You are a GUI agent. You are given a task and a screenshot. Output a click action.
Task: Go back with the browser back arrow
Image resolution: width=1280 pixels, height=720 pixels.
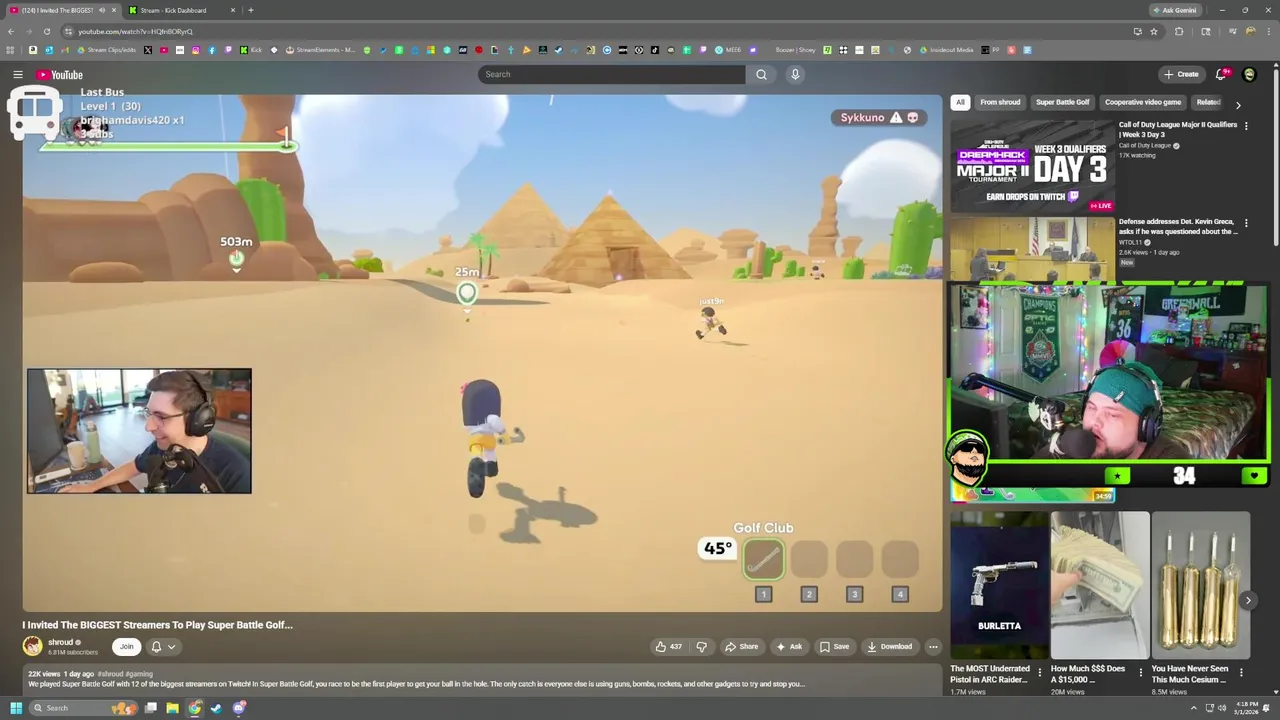(10, 31)
